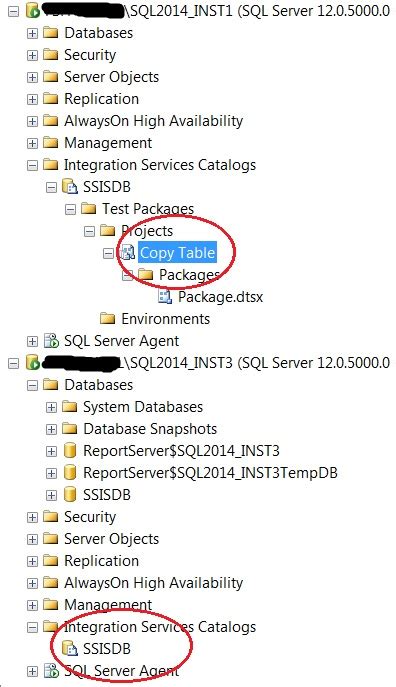Select the Copy Table project label
Image resolution: width=396 pixels, height=687 pixels.
tap(177, 253)
